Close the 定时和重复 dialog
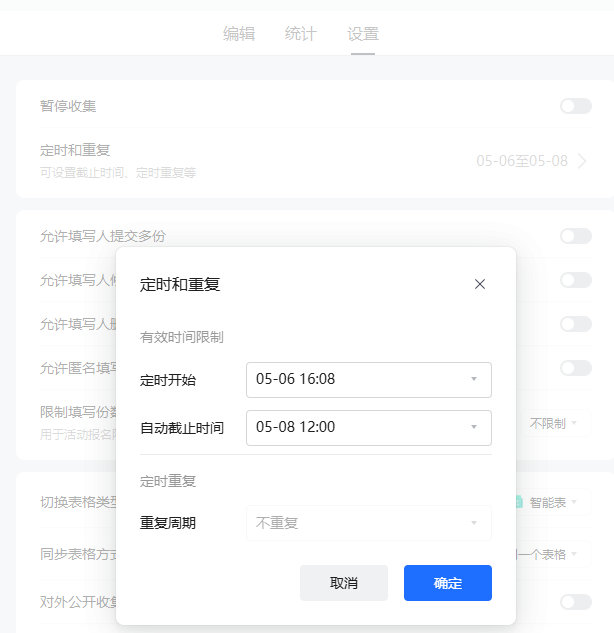Screen dimensions: 614x633 [x=480, y=284]
